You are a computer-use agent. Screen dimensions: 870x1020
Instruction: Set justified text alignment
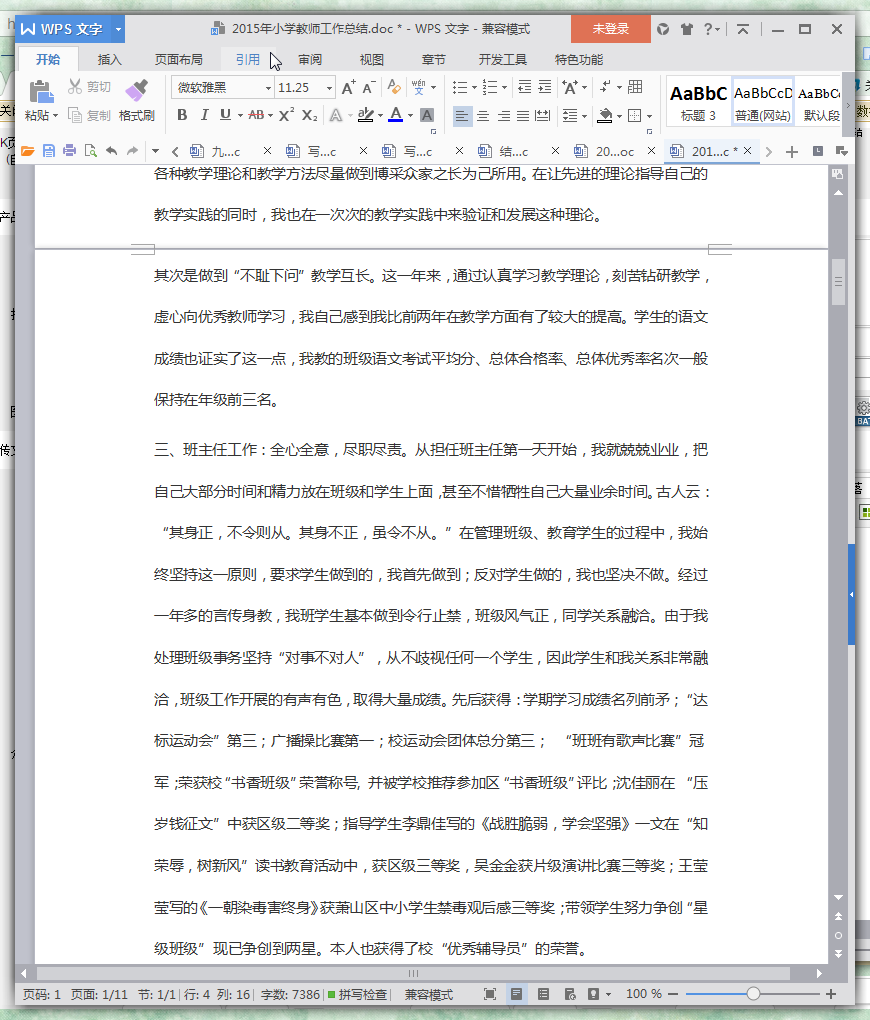523,116
